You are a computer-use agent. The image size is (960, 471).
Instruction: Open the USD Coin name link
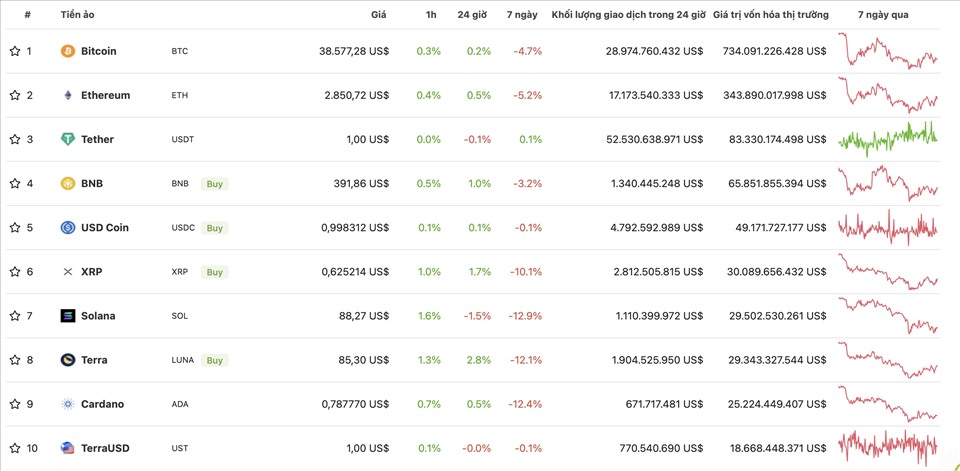[x=105, y=228]
